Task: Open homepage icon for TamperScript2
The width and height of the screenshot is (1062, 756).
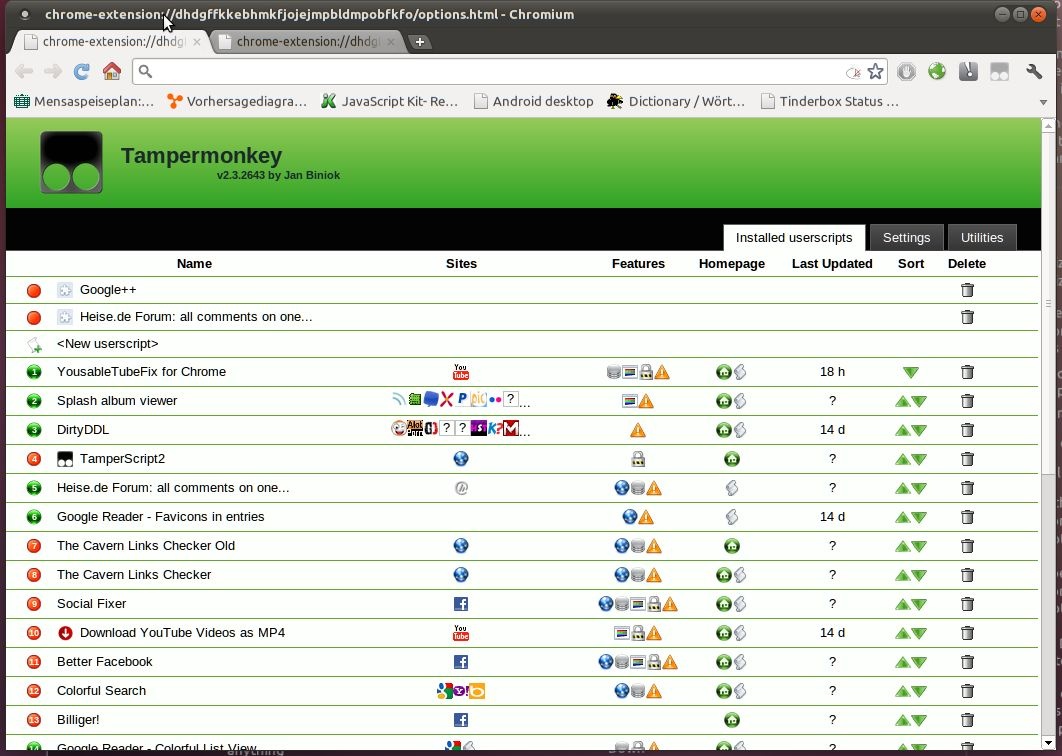Action: pyautogui.click(x=731, y=459)
